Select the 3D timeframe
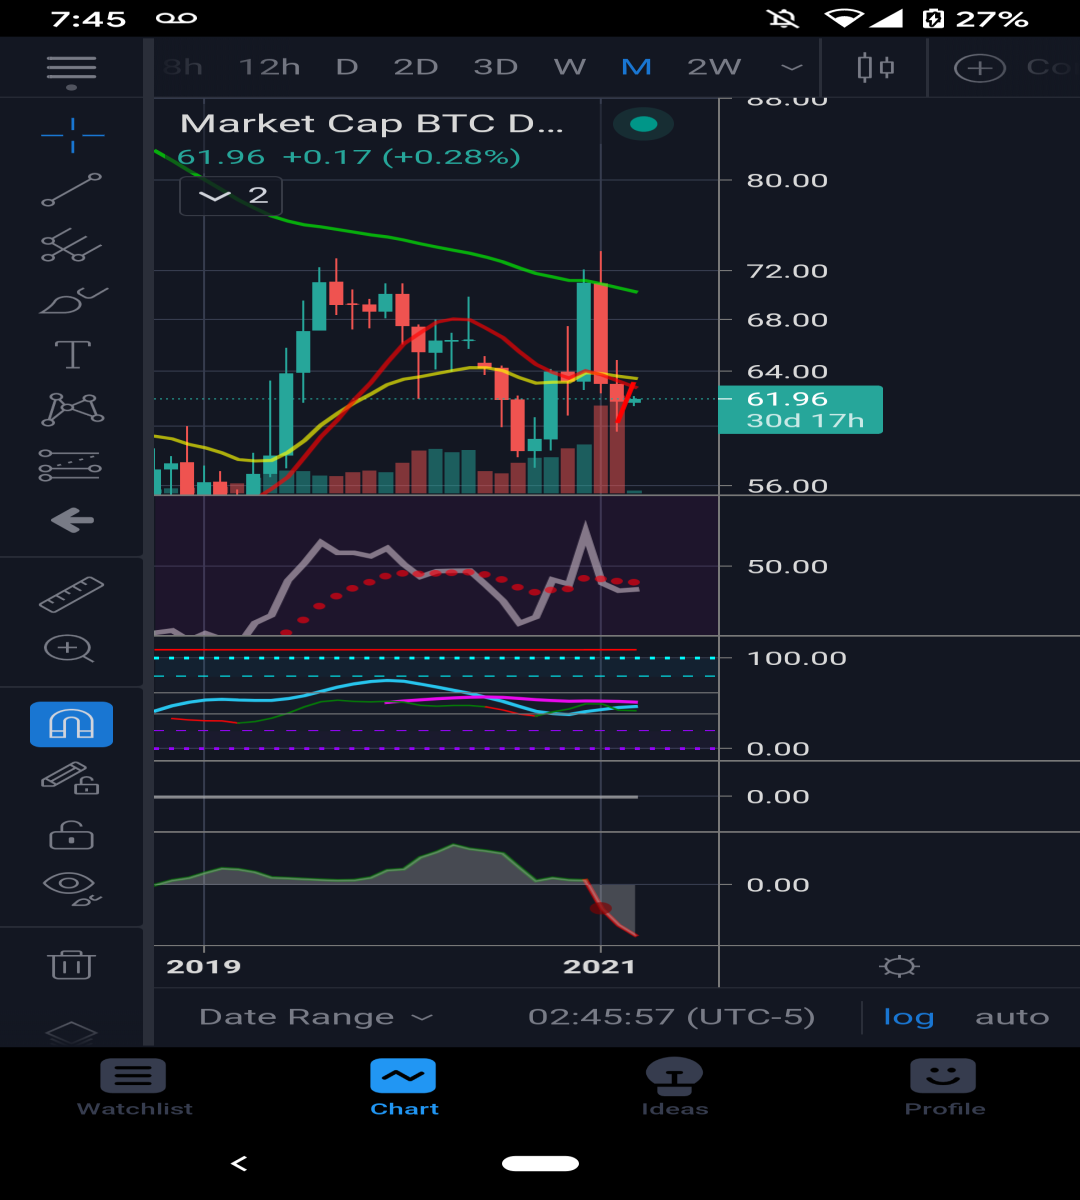 [496, 68]
